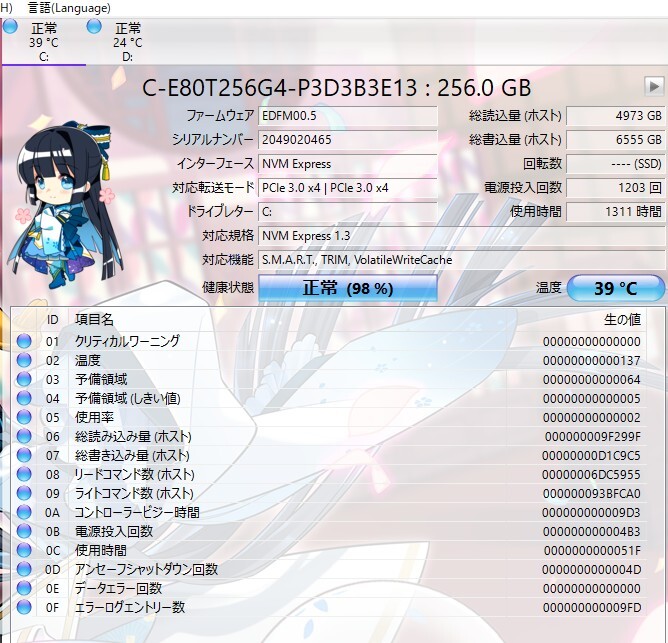
Task: Click the firmware field EDFM00.5
Action: coord(348,116)
